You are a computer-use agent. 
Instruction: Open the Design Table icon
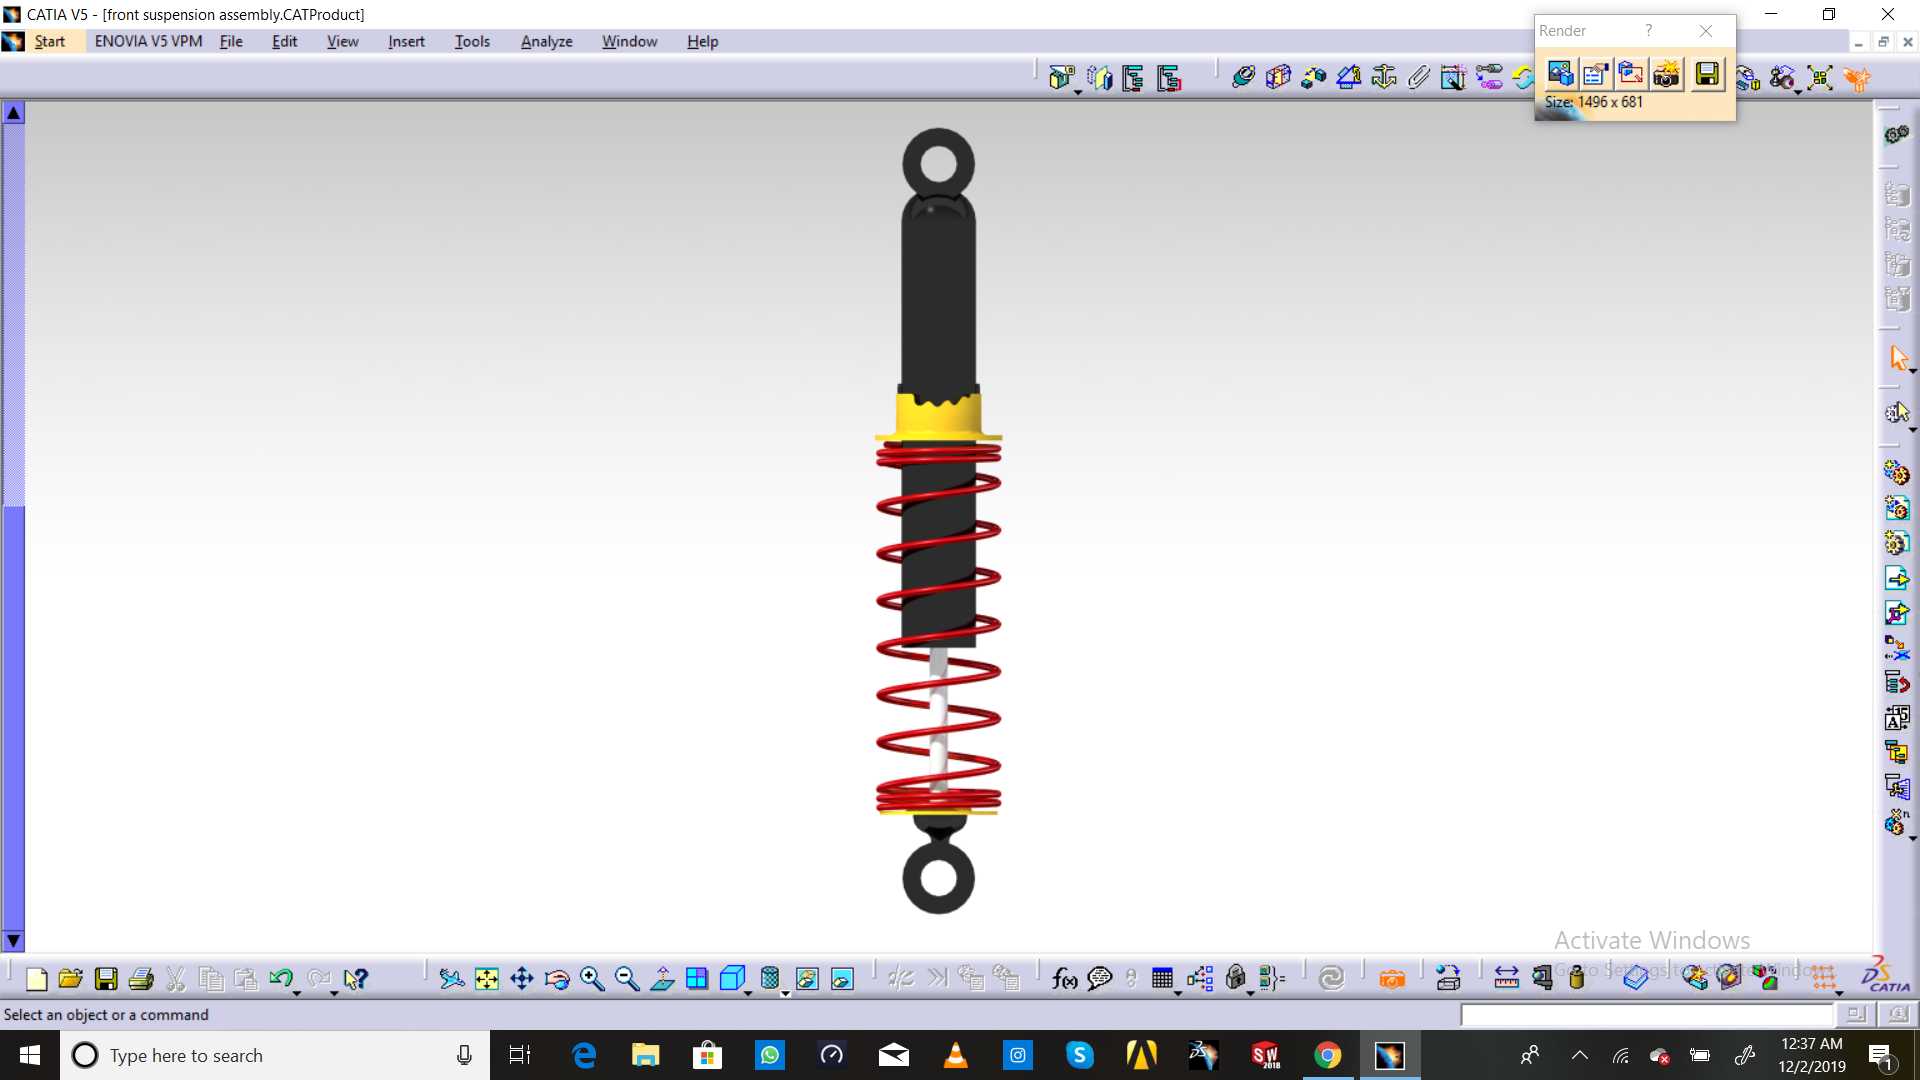(x=1162, y=978)
